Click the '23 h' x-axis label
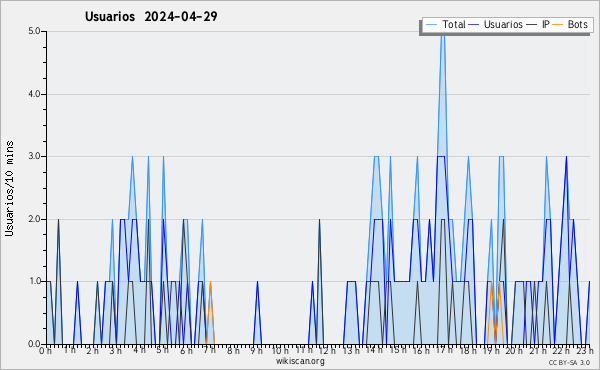This screenshot has width=600, height=370. point(585,351)
